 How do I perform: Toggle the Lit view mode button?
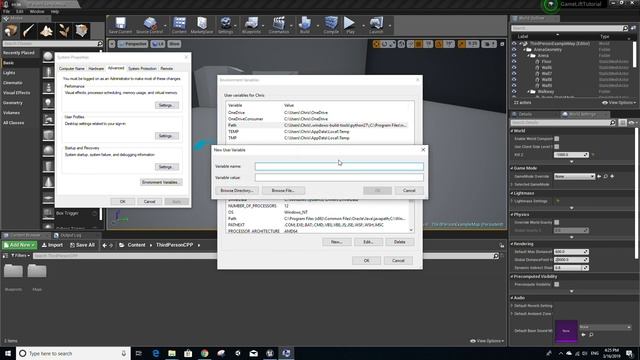[158, 44]
